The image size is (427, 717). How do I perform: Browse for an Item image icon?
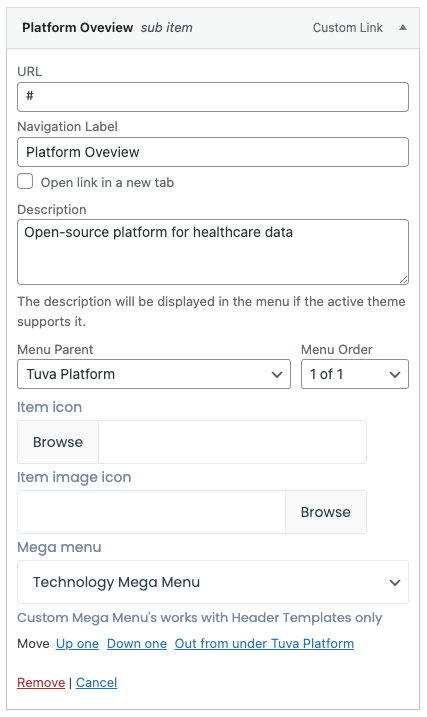pos(326,512)
